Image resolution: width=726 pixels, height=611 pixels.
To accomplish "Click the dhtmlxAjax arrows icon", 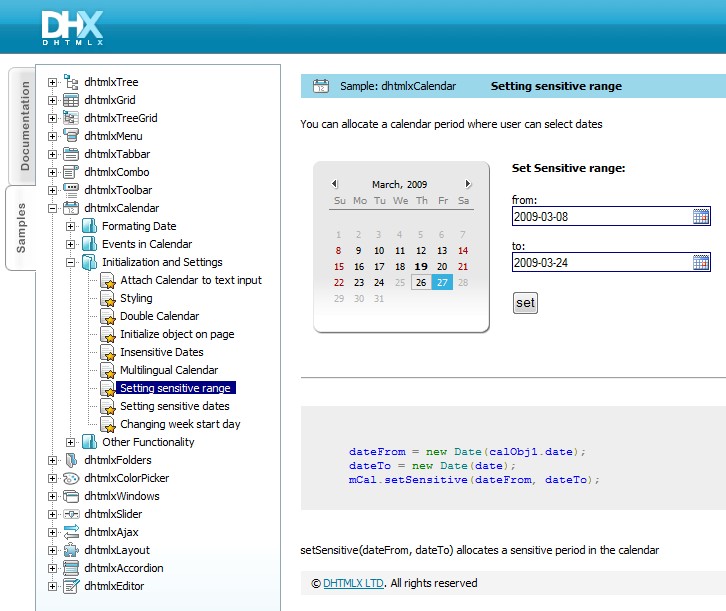I will [x=71, y=532].
